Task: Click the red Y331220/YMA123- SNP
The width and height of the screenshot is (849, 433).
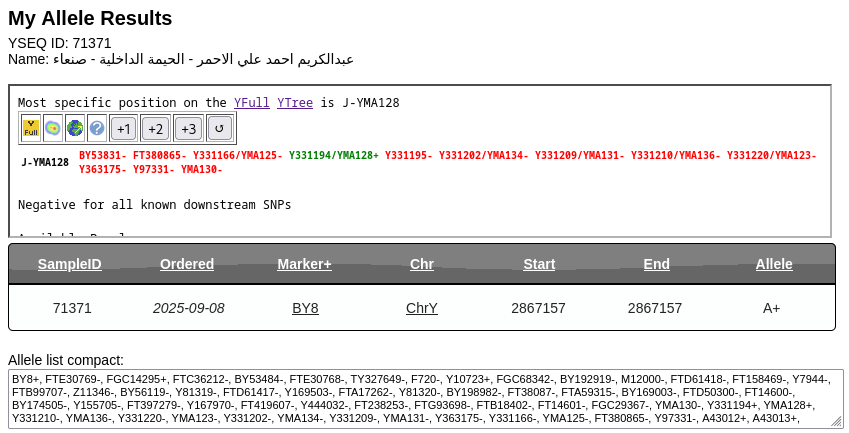Action: (772, 155)
